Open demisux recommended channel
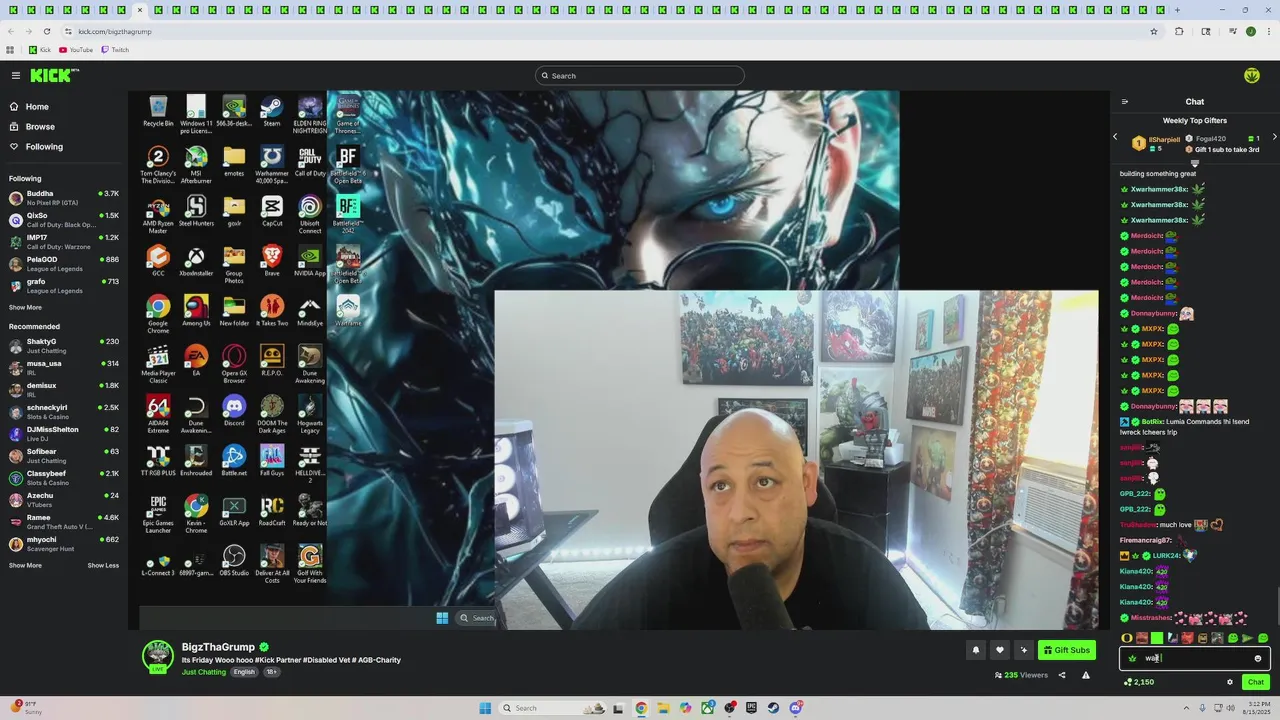Screen dimensions: 1280x720 pyautogui.click(x=64, y=390)
